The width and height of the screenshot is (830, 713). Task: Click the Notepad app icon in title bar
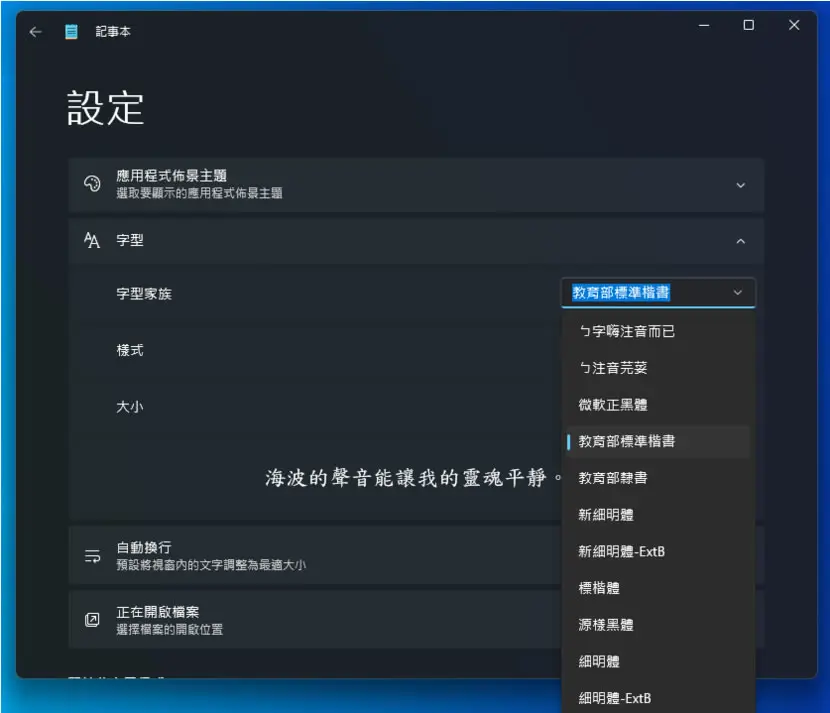click(x=71, y=32)
